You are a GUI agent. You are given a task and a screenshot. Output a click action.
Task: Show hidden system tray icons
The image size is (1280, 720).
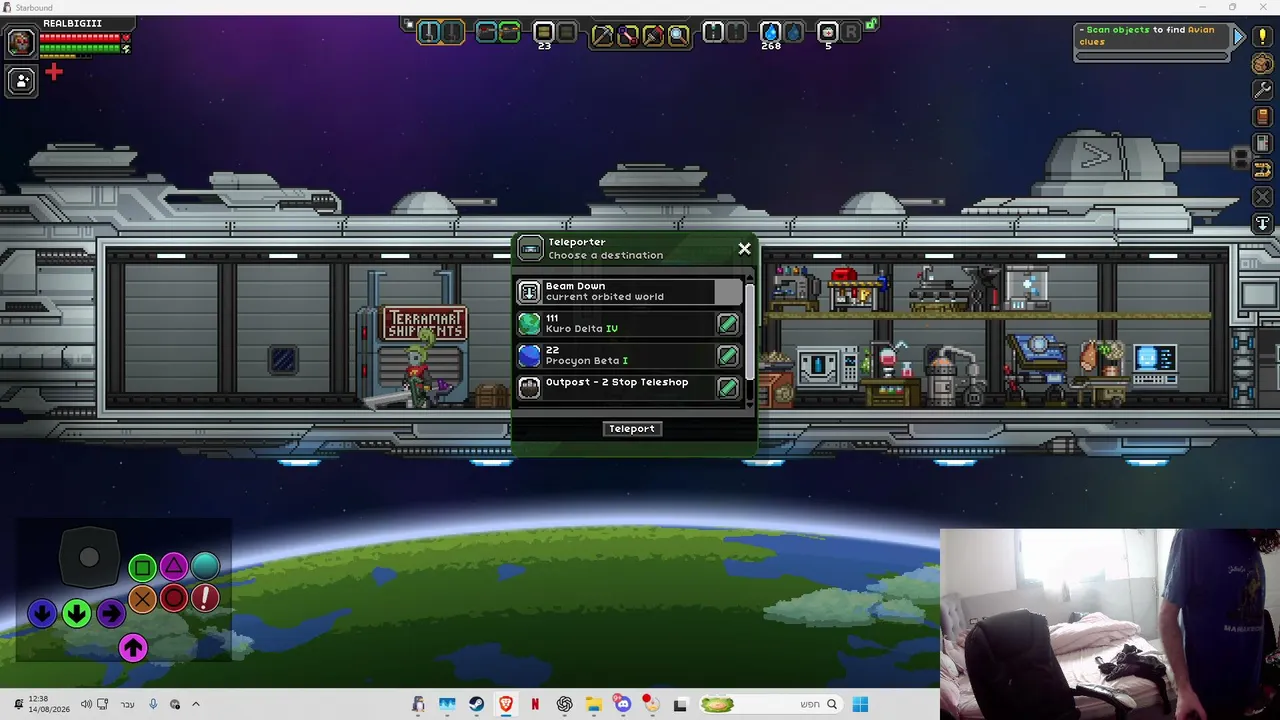196,704
